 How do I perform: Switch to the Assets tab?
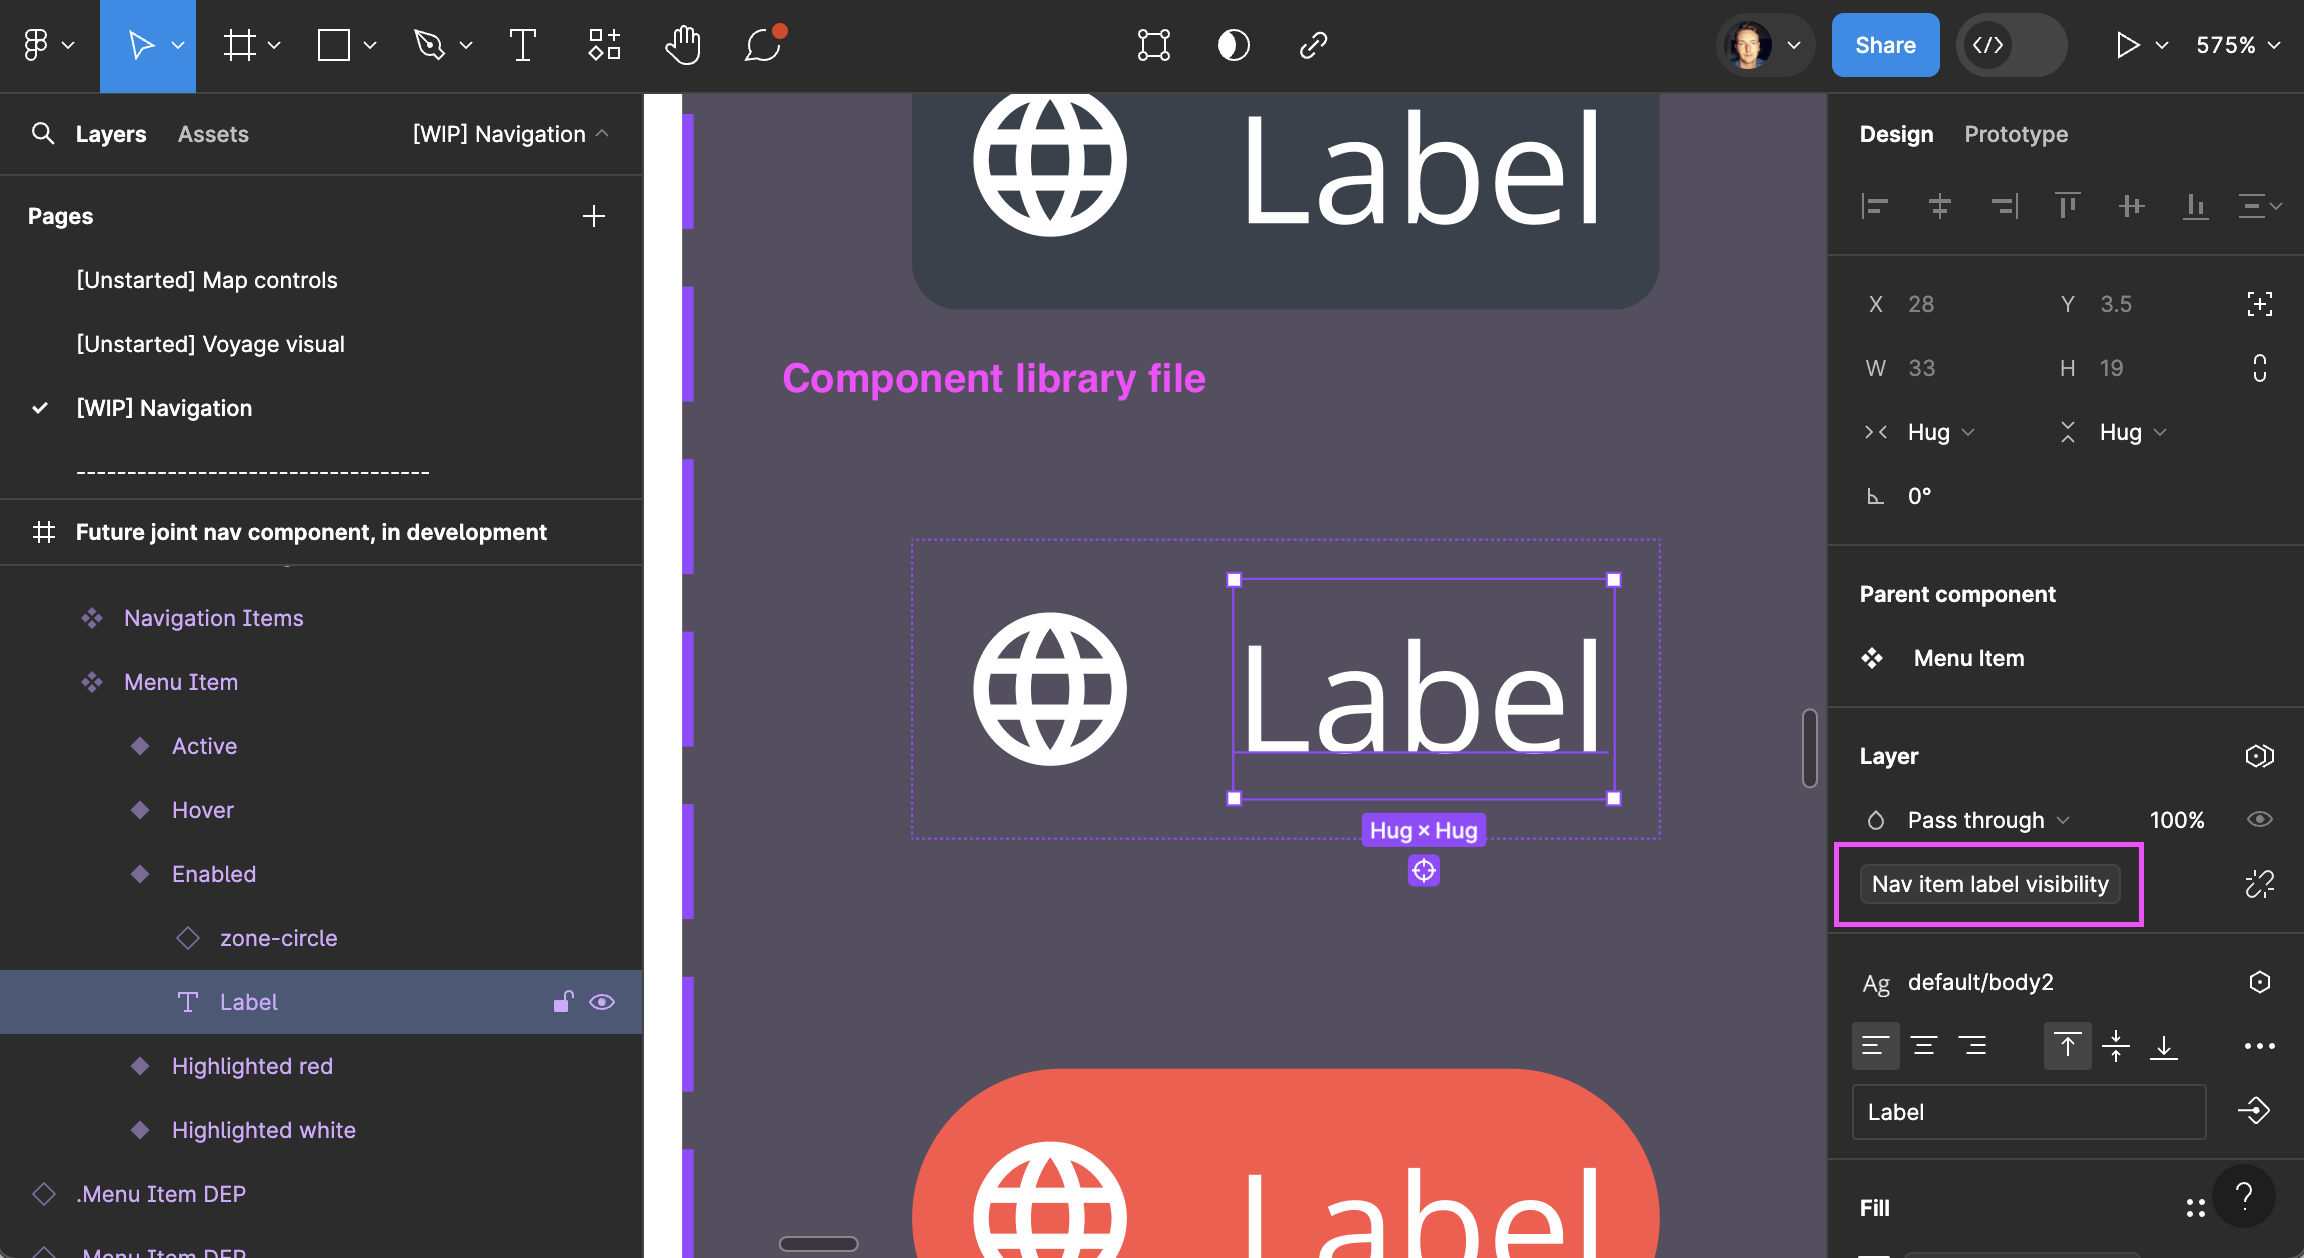coord(213,134)
